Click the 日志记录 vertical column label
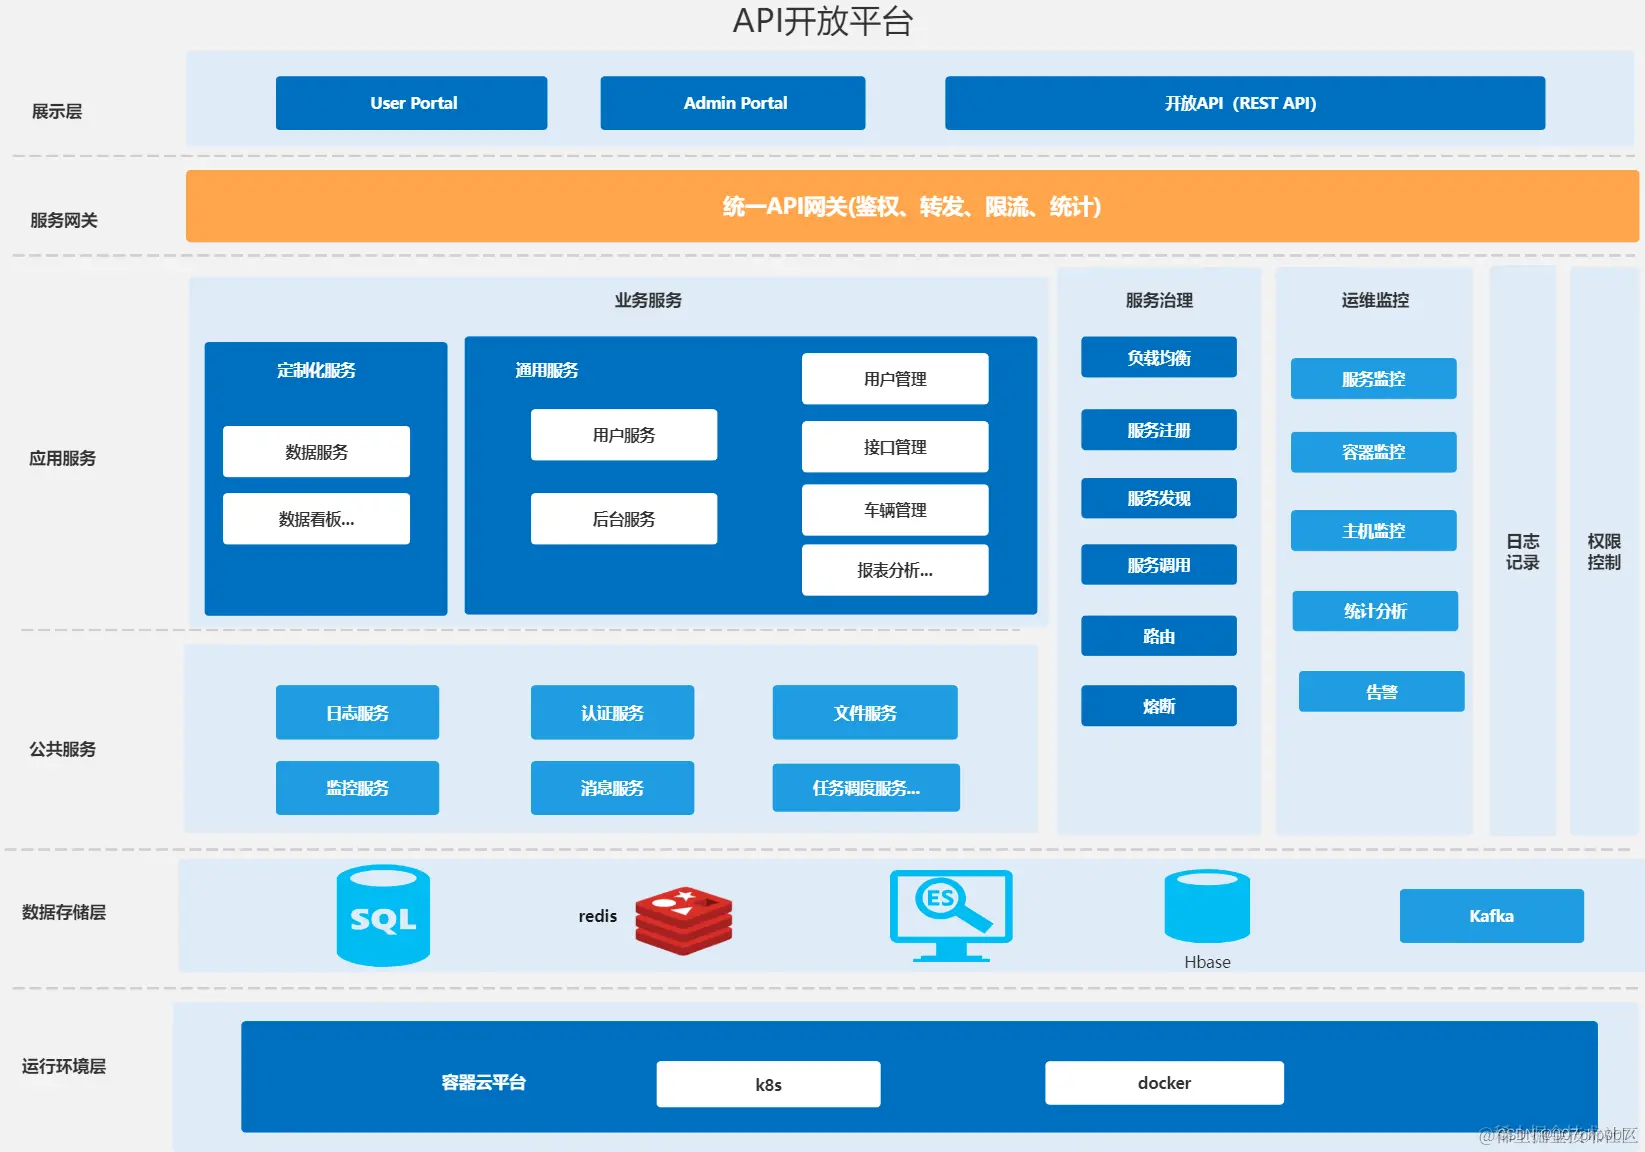This screenshot has height=1152, width=1645. coord(1522,552)
